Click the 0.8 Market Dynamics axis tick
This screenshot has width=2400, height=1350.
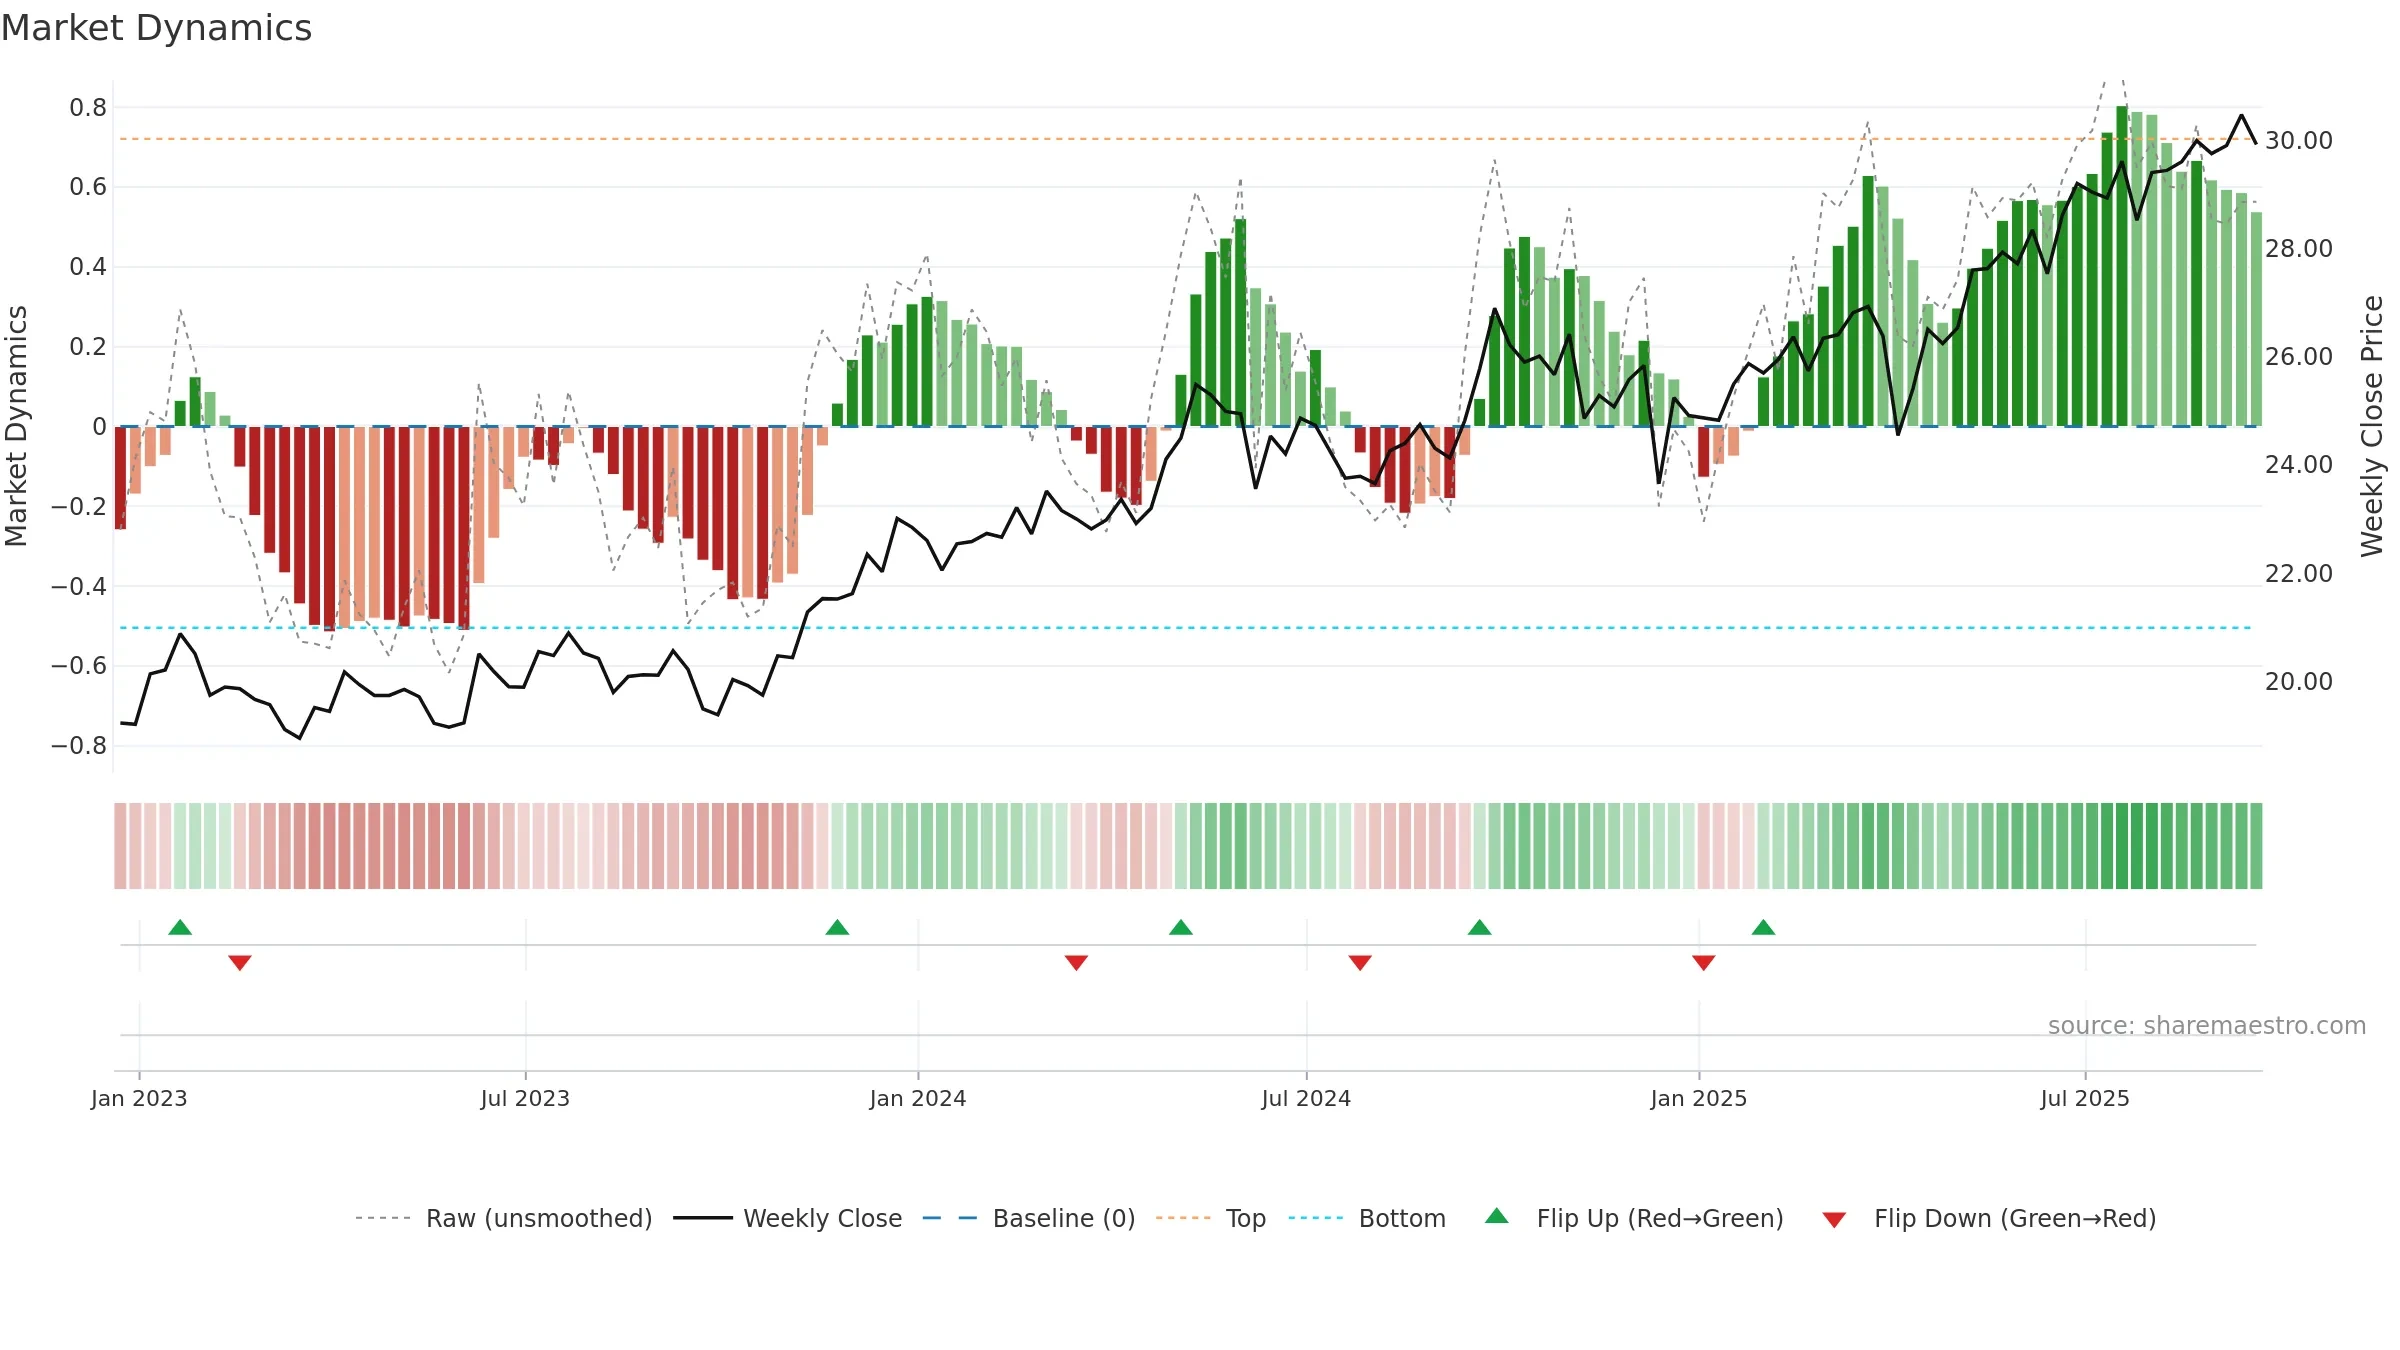[x=88, y=108]
